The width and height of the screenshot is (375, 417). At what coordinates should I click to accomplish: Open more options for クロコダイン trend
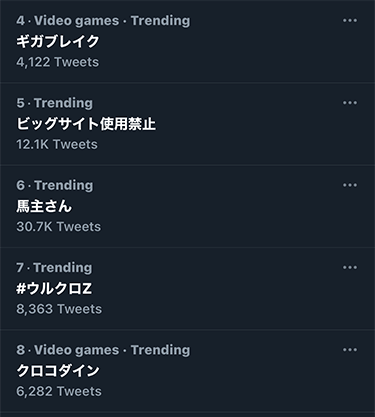pos(350,350)
